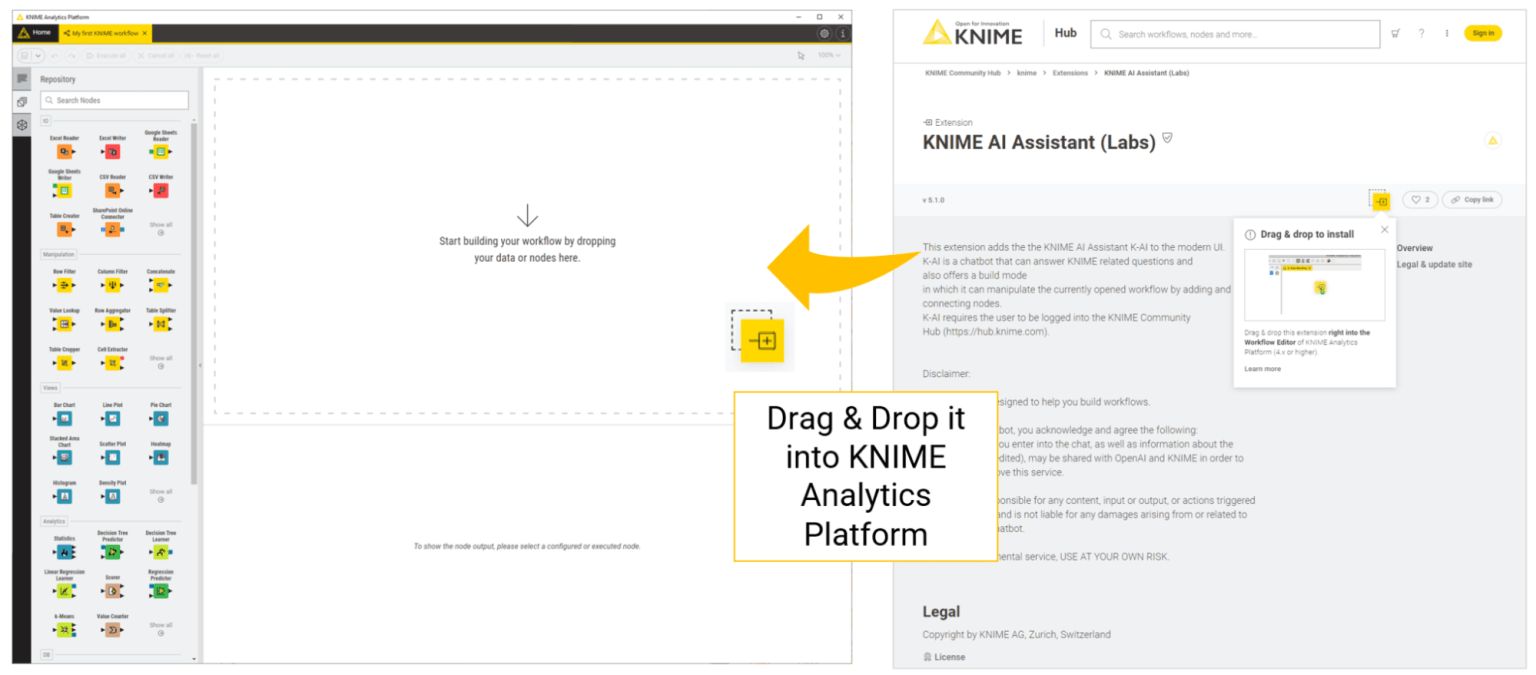Select the Concatenate node icon
This screenshot has height=675, width=1536.
pos(160,285)
